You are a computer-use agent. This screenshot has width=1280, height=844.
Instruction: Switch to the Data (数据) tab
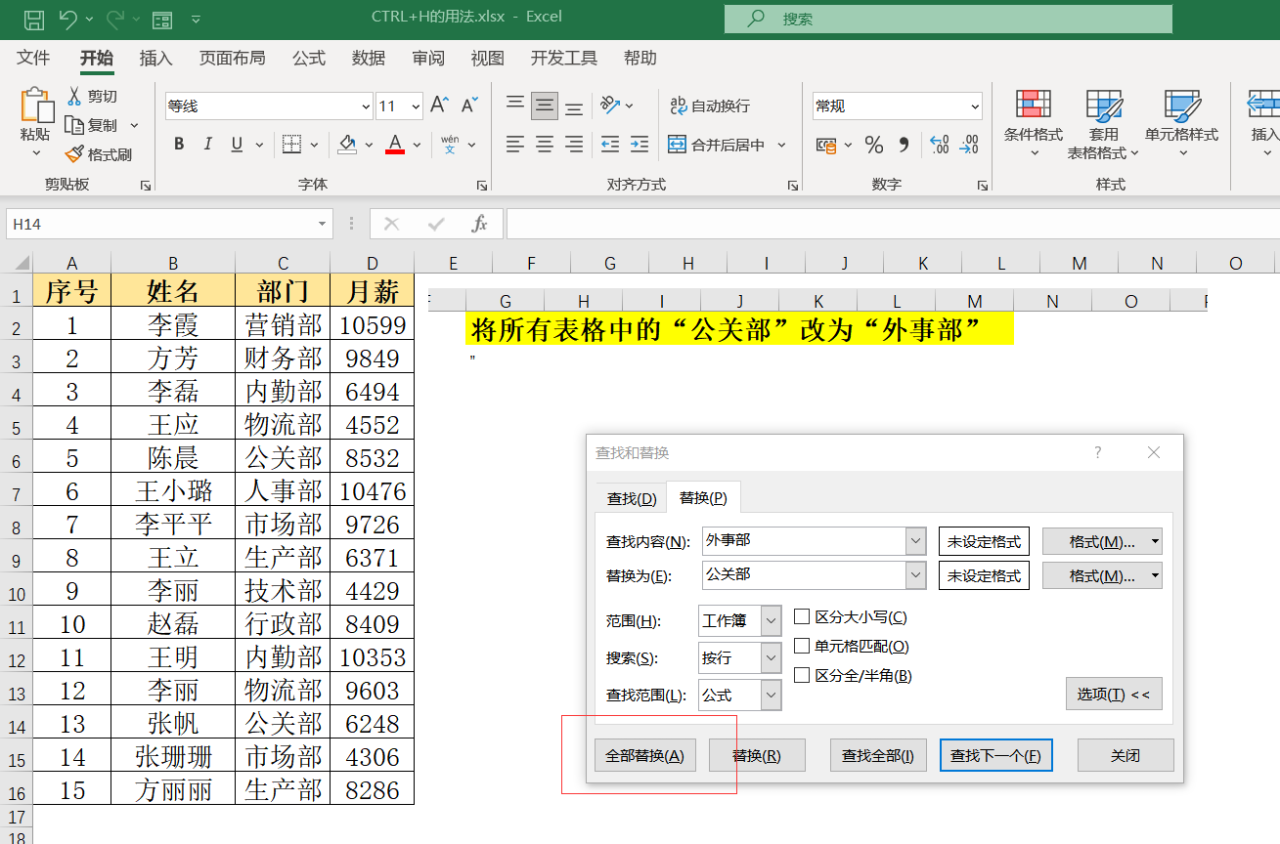tap(369, 58)
